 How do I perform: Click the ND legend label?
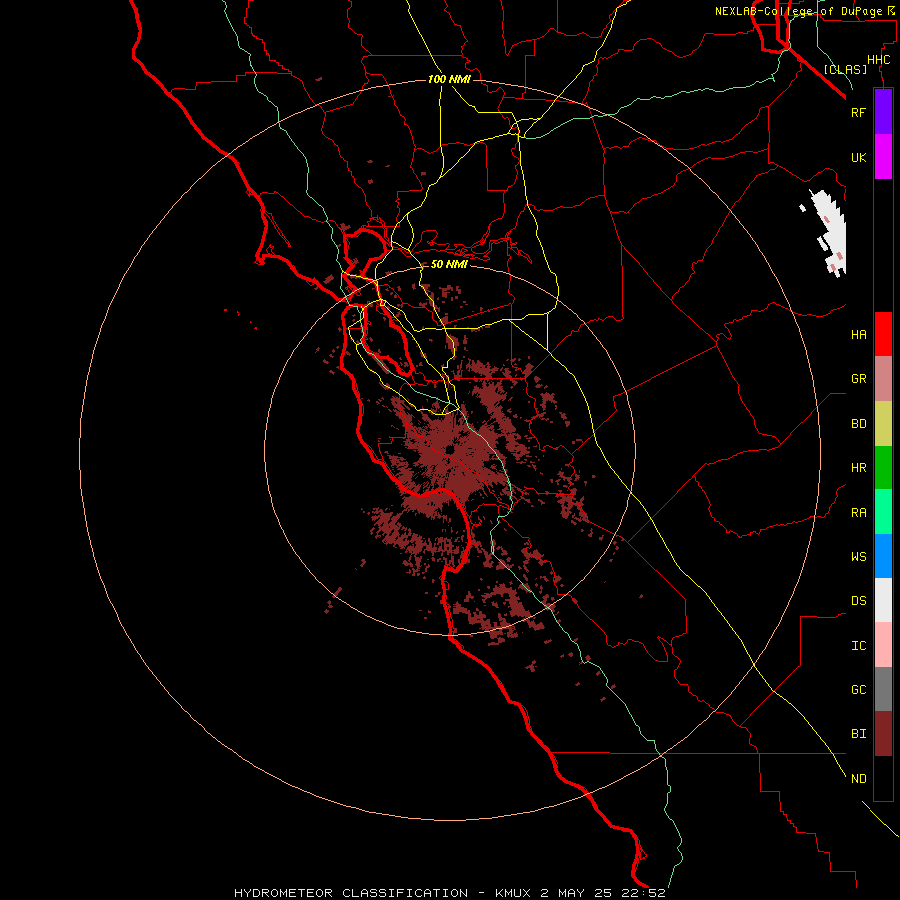coord(858,779)
